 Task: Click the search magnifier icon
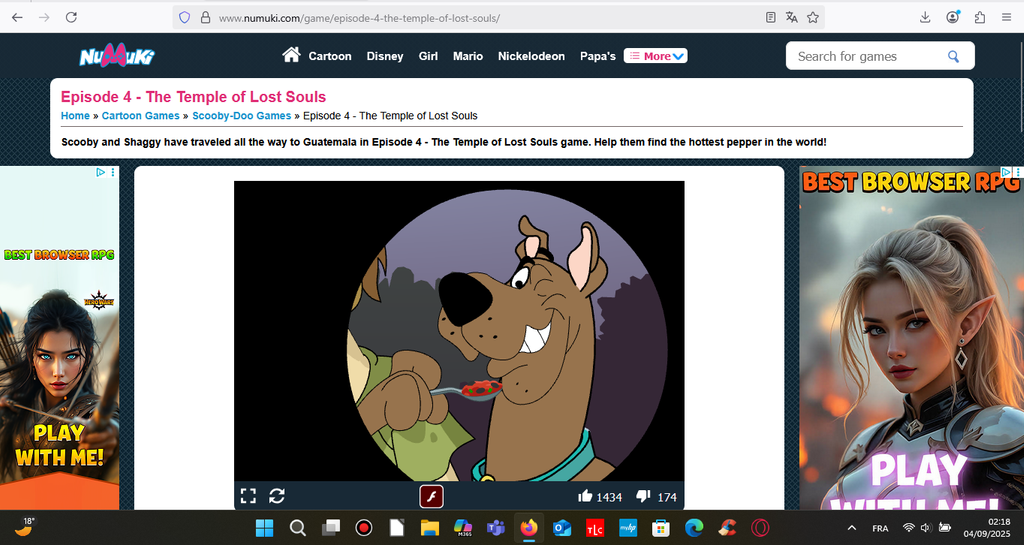(x=954, y=56)
